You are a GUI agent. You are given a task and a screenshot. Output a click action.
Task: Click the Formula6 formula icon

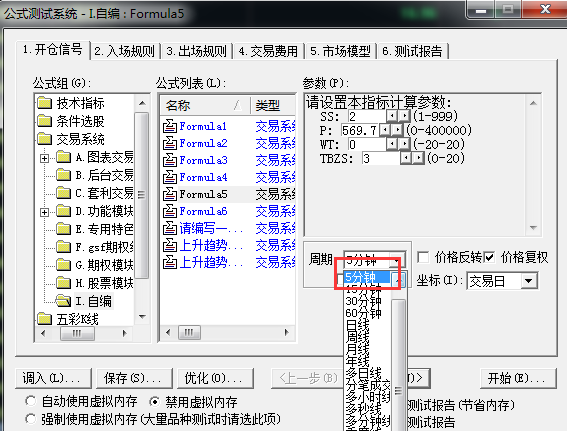(170, 211)
